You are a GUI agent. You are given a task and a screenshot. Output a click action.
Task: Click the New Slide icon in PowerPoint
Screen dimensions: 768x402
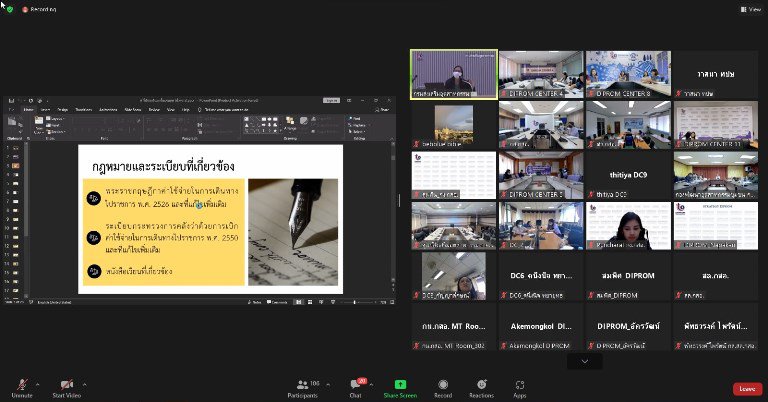39,120
